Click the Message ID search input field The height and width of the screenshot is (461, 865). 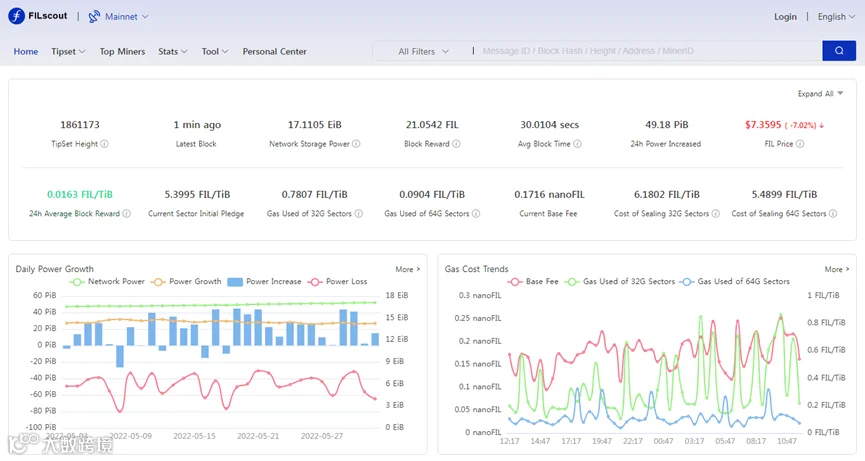click(648, 51)
